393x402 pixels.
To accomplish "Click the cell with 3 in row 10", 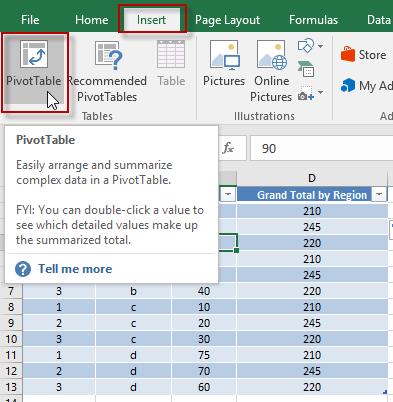I will (59, 339).
